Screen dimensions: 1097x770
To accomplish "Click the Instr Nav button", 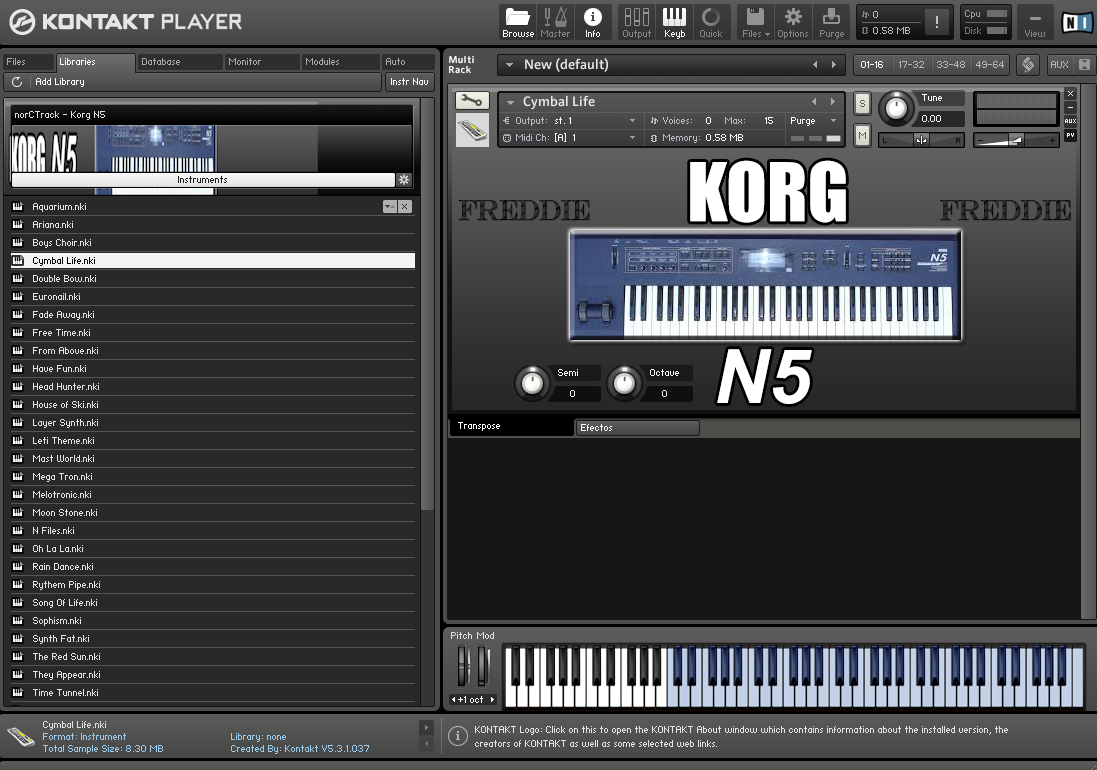I will 409,82.
